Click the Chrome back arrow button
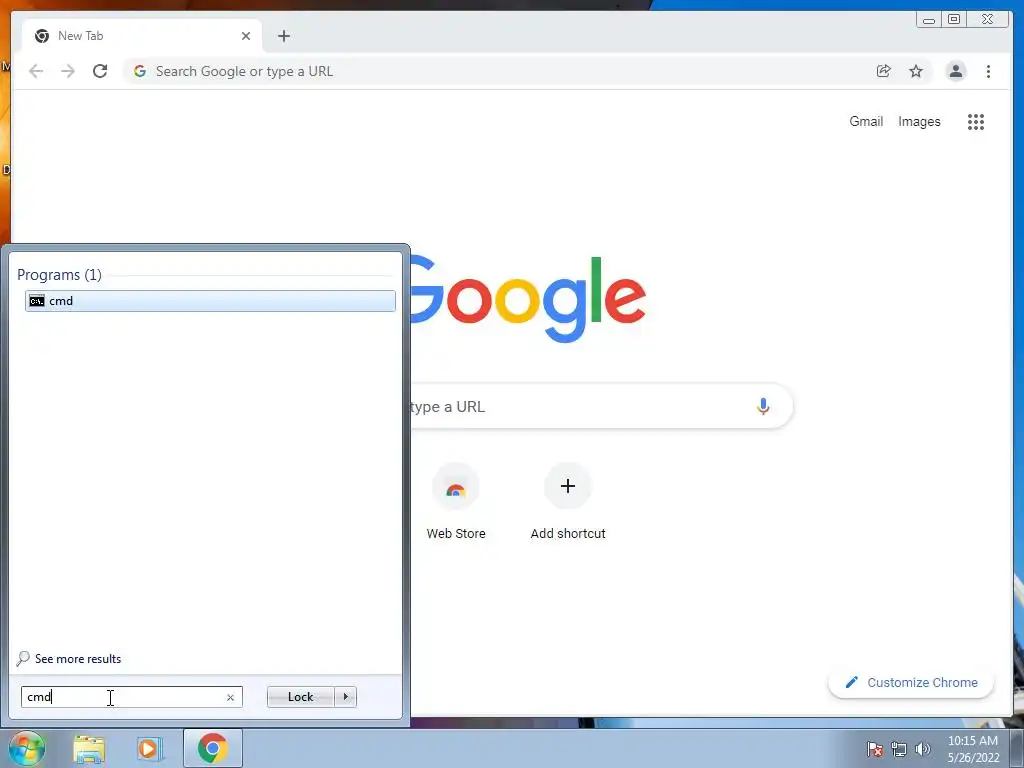The image size is (1024, 768). 36,71
